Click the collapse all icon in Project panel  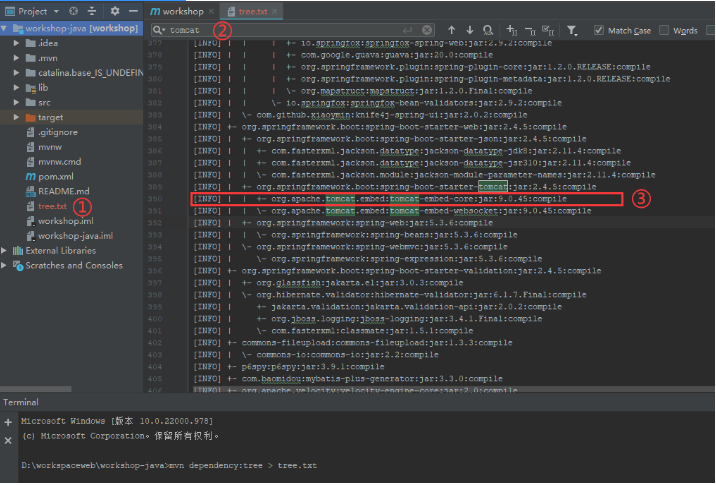pyautogui.click(x=91, y=11)
